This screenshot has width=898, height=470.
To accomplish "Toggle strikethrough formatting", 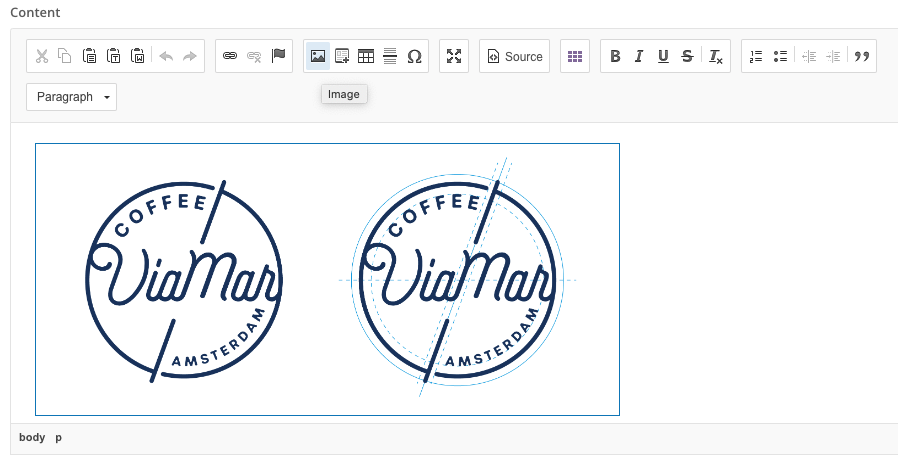I will [687, 56].
